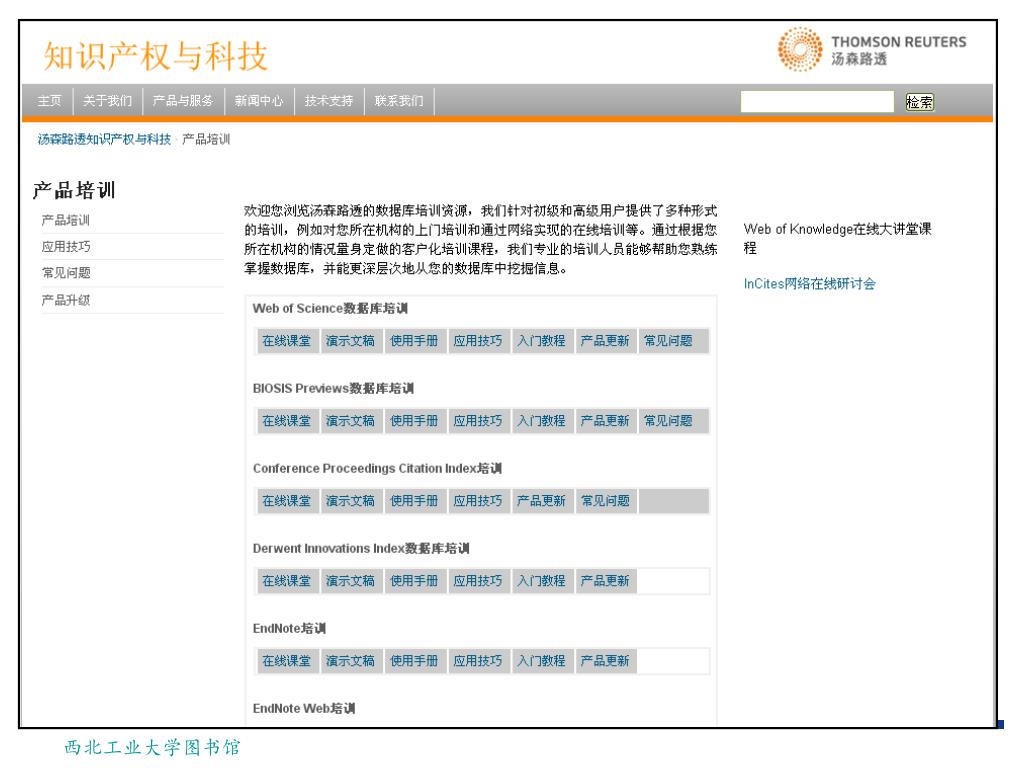The height and width of the screenshot is (768, 1024).
Task: Open 应用技巧 under BIOSIS Previews
Action: coord(478,421)
